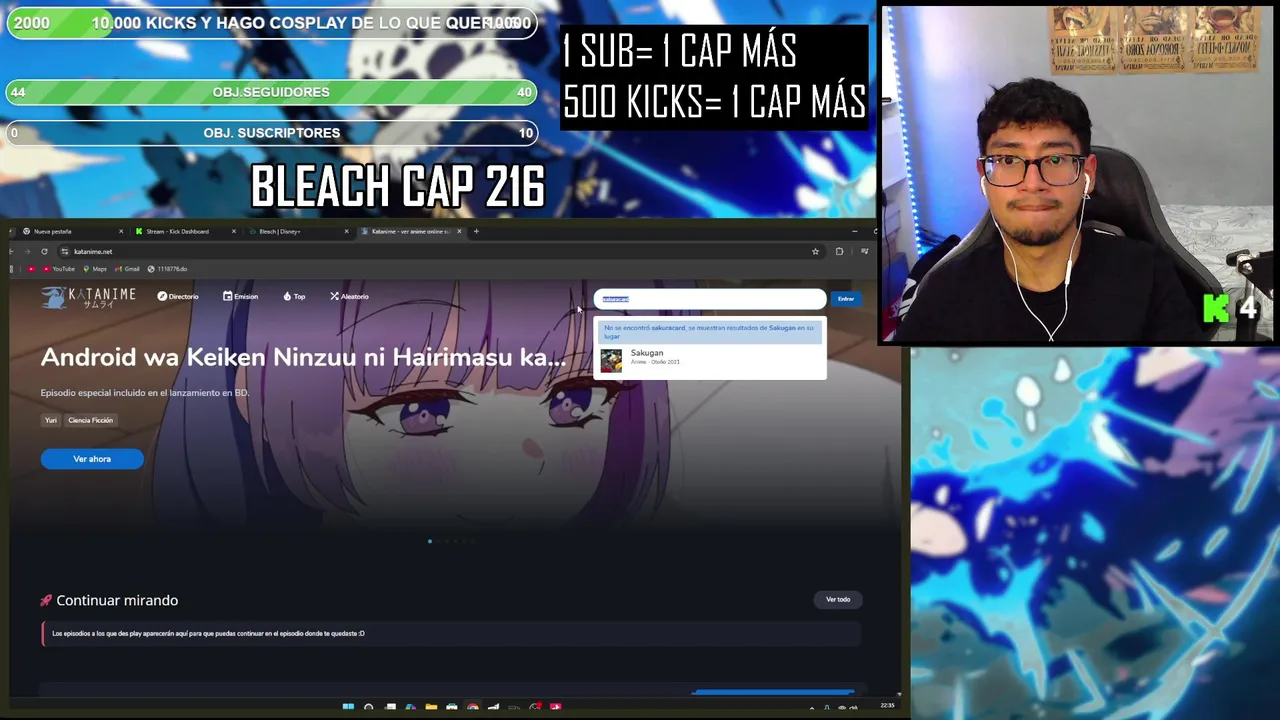Open the Emisión menu item
This screenshot has height=720, width=1280.
(240, 297)
